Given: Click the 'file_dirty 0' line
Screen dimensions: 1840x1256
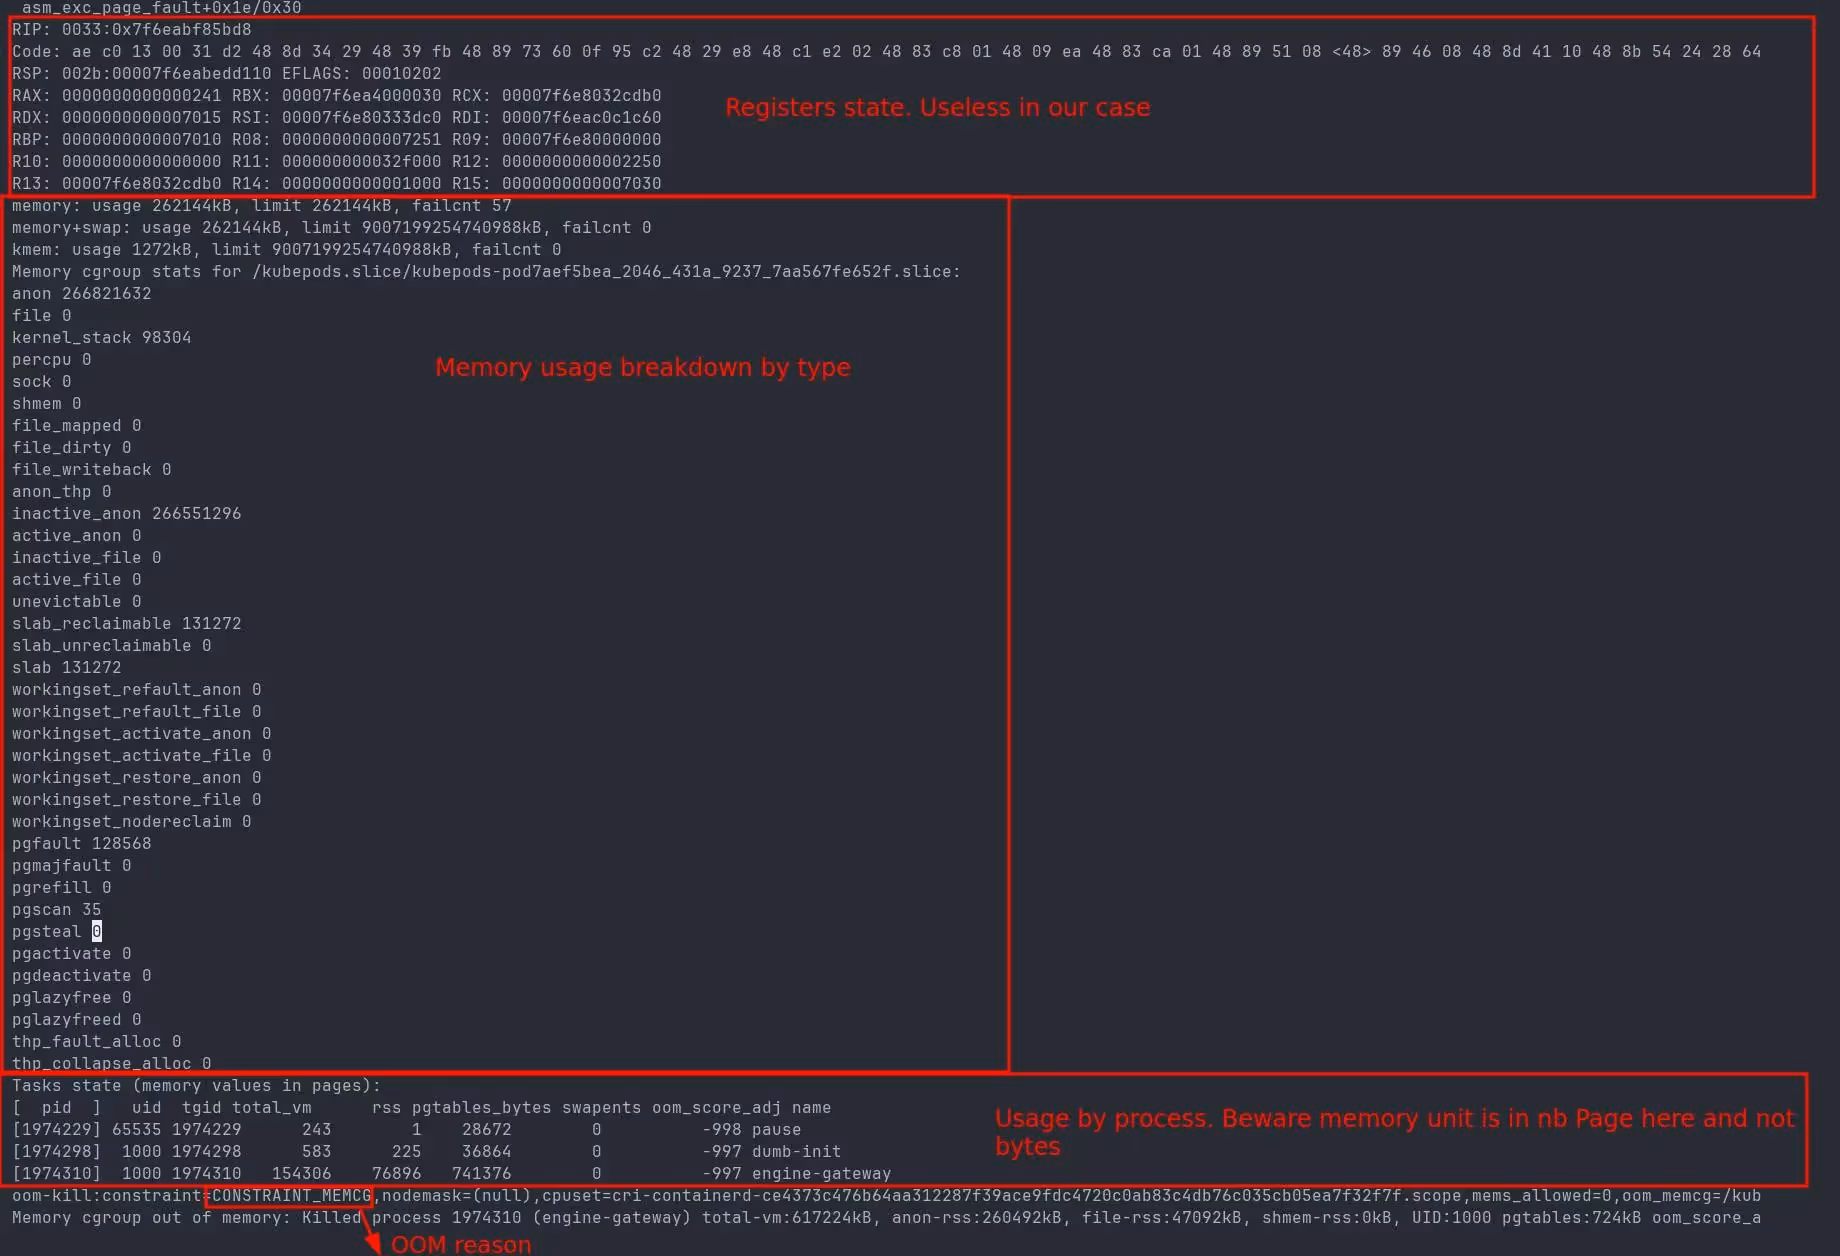Looking at the screenshot, I should click(x=72, y=448).
